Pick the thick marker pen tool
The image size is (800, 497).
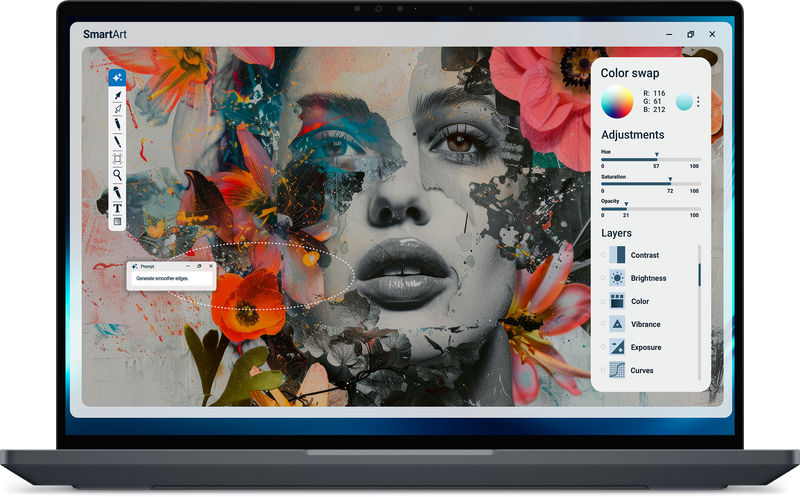point(118,124)
